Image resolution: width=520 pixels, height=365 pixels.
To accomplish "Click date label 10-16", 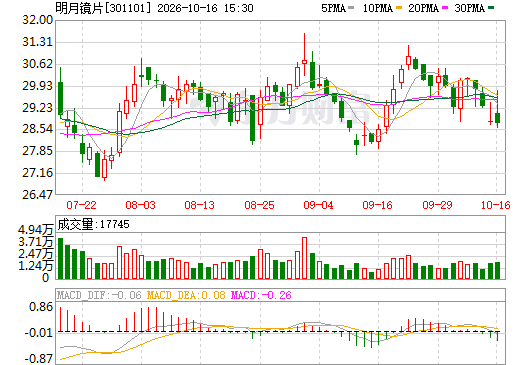I will [x=496, y=205].
